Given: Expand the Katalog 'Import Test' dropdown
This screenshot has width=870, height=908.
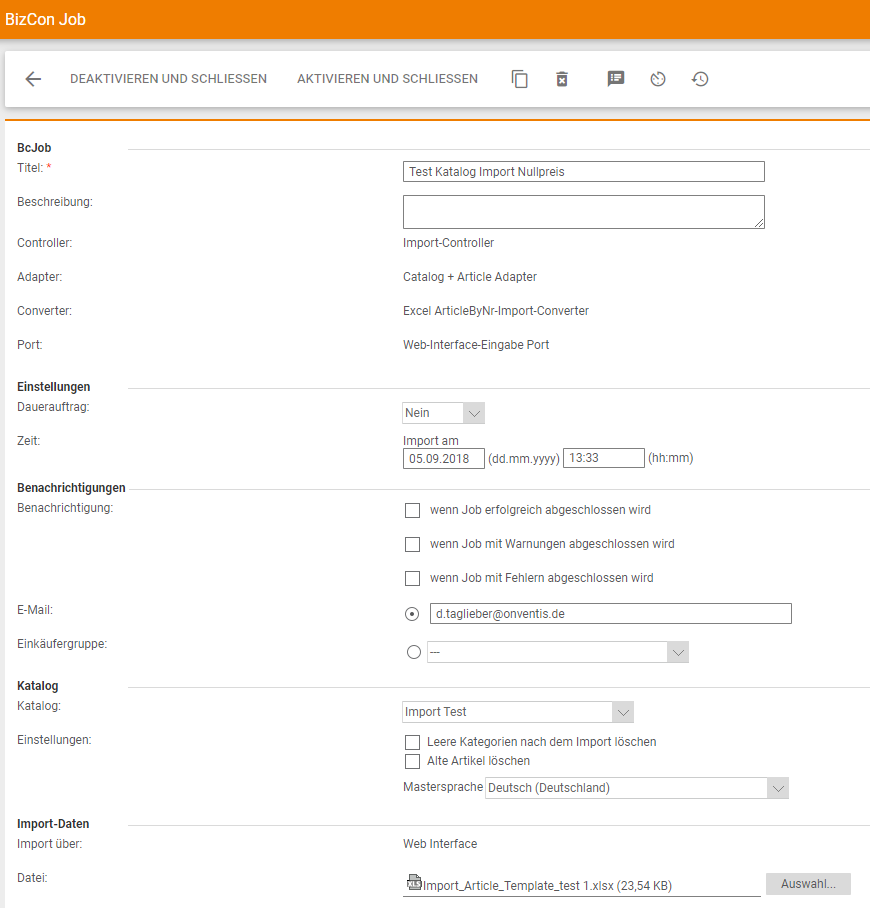Looking at the screenshot, I should coord(518,712).
